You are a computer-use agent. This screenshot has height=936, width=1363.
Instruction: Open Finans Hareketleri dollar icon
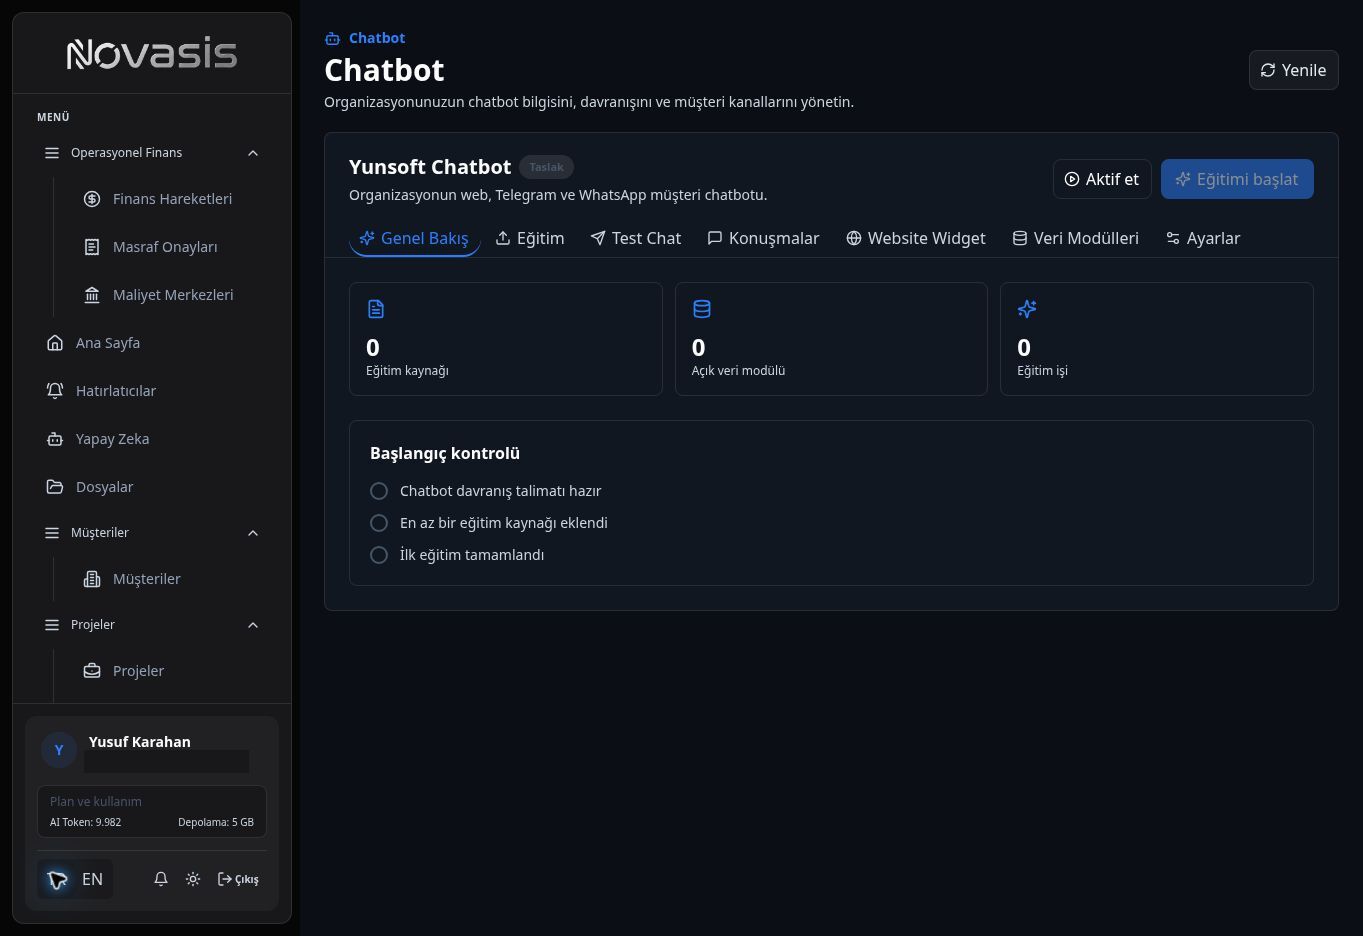pyautogui.click(x=92, y=199)
